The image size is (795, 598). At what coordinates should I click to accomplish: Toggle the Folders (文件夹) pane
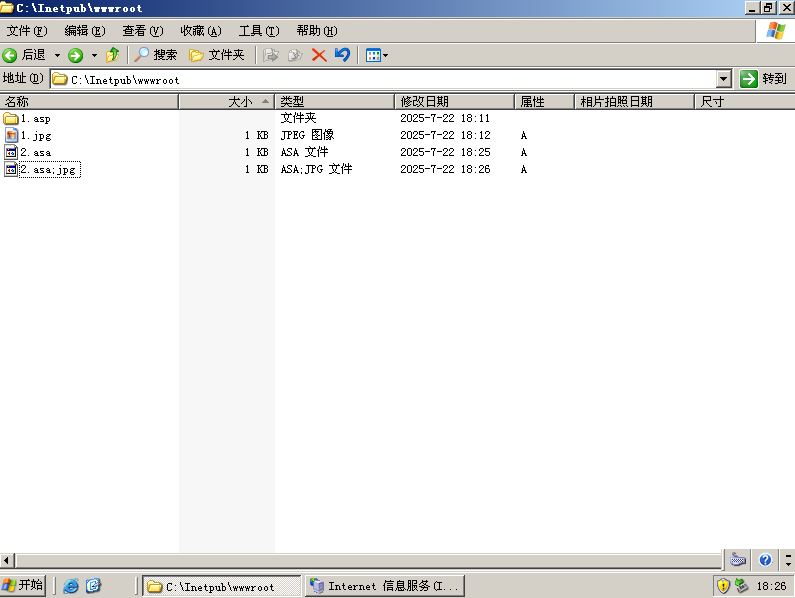pyautogui.click(x=216, y=55)
